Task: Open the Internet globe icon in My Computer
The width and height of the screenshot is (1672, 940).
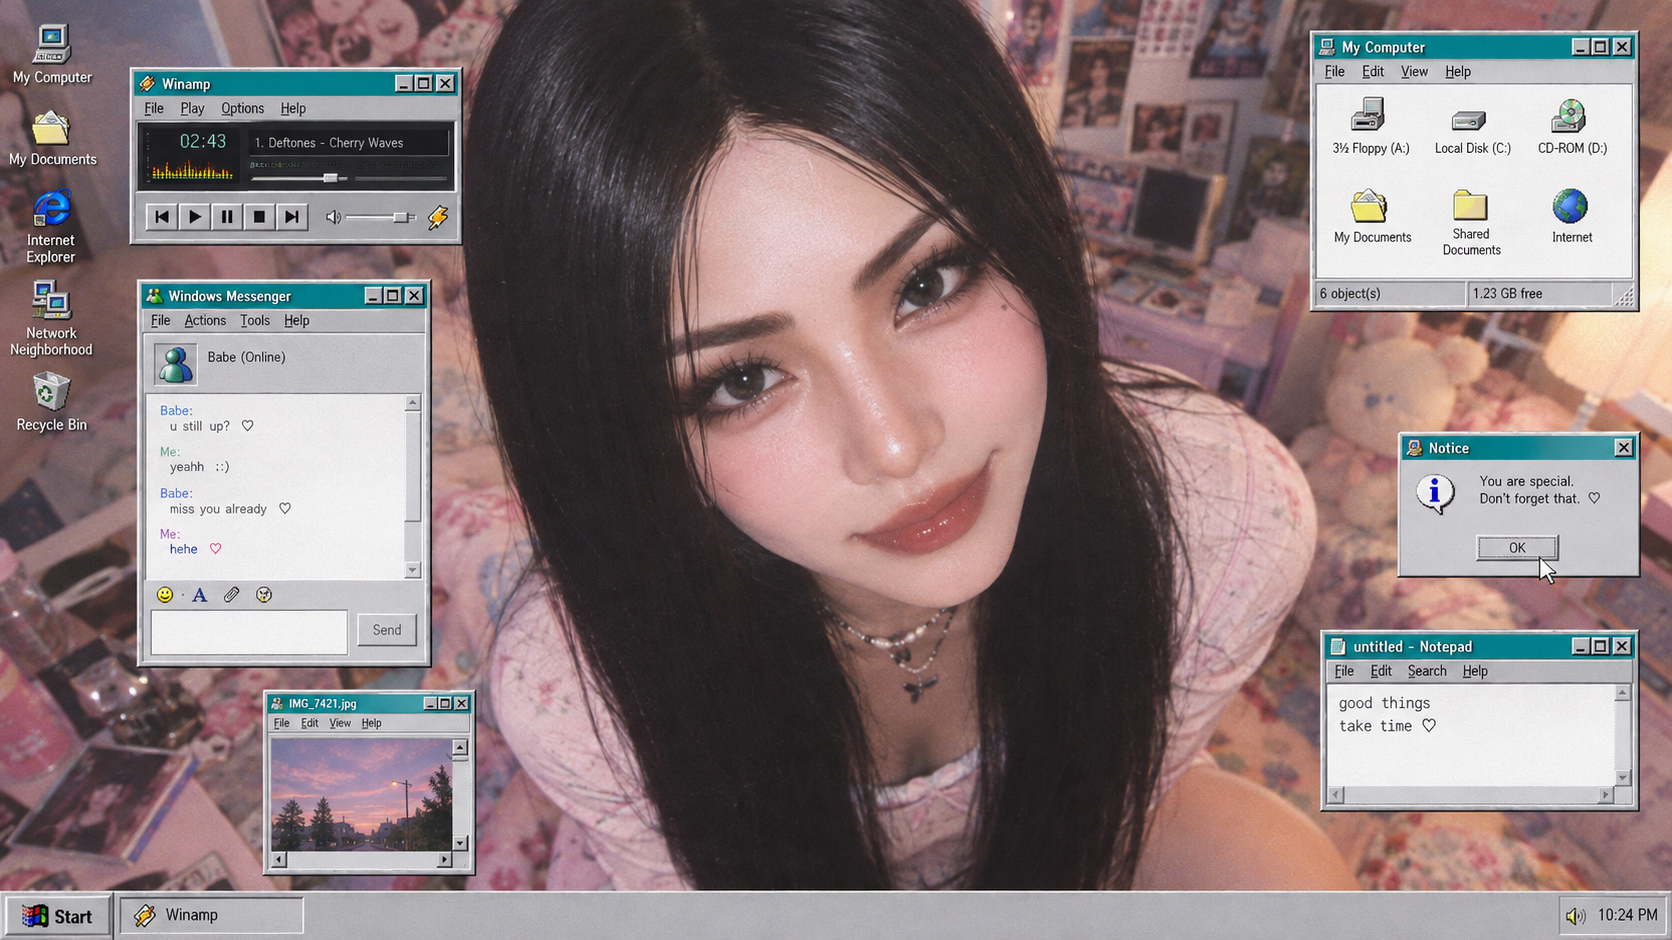Action: pos(1571,216)
